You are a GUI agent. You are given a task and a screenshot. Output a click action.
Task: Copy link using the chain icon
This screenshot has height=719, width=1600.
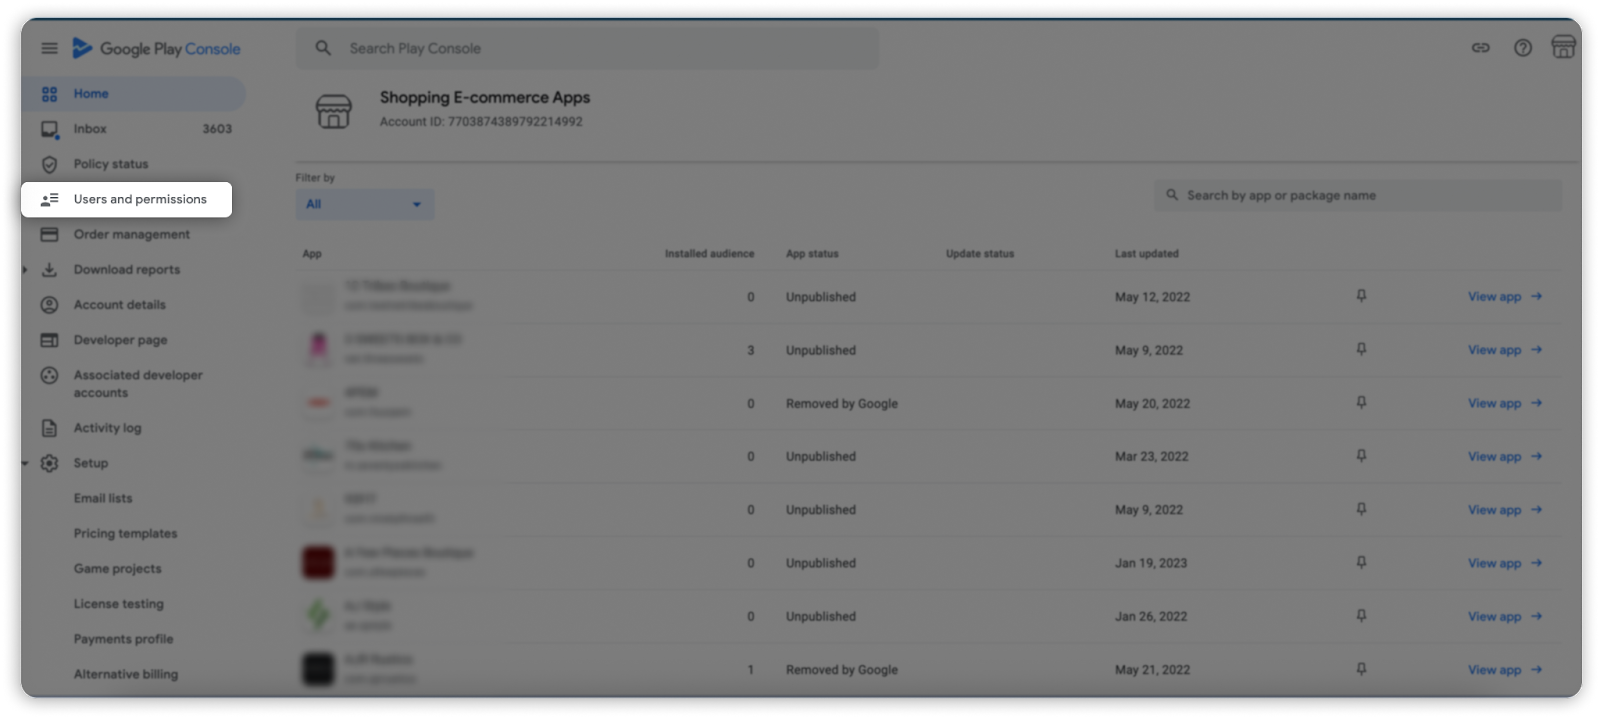pos(1481,48)
